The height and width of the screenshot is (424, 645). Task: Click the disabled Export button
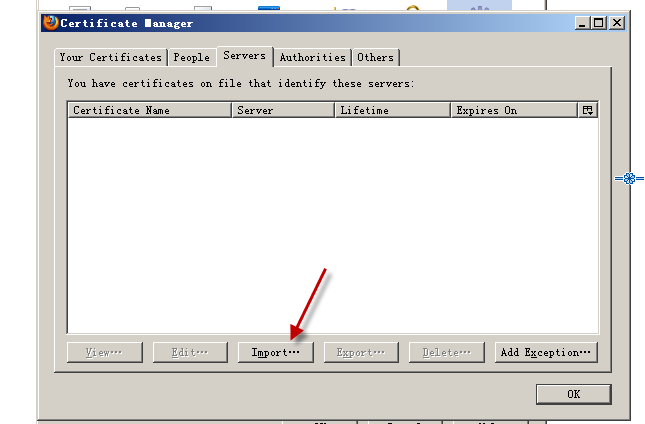[x=361, y=352]
